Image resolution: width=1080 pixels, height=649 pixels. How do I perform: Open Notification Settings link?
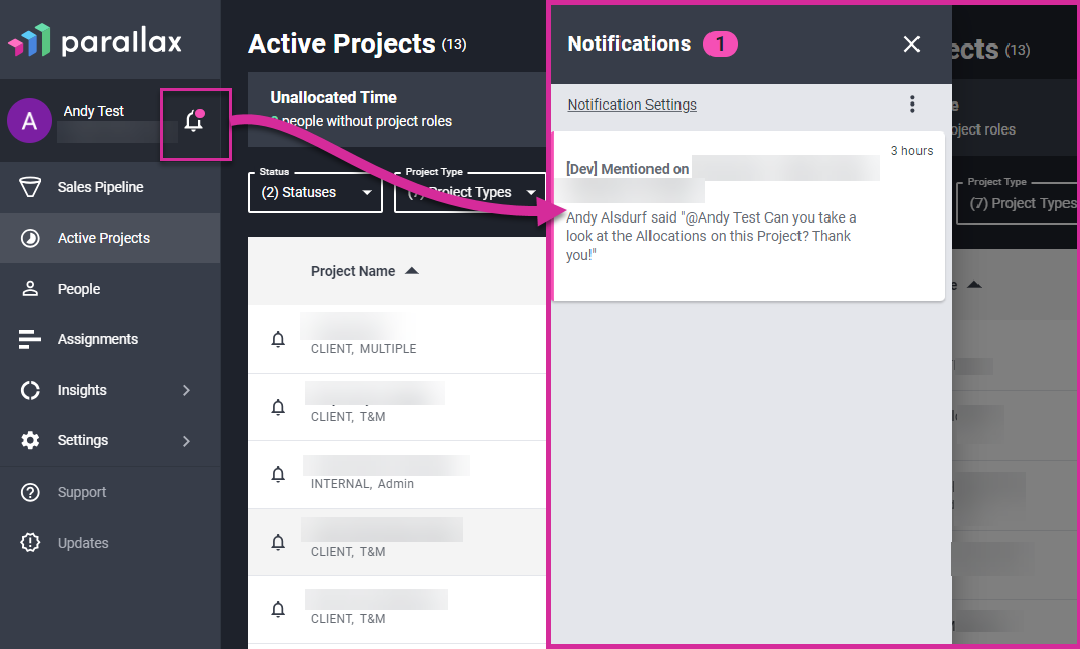631,104
